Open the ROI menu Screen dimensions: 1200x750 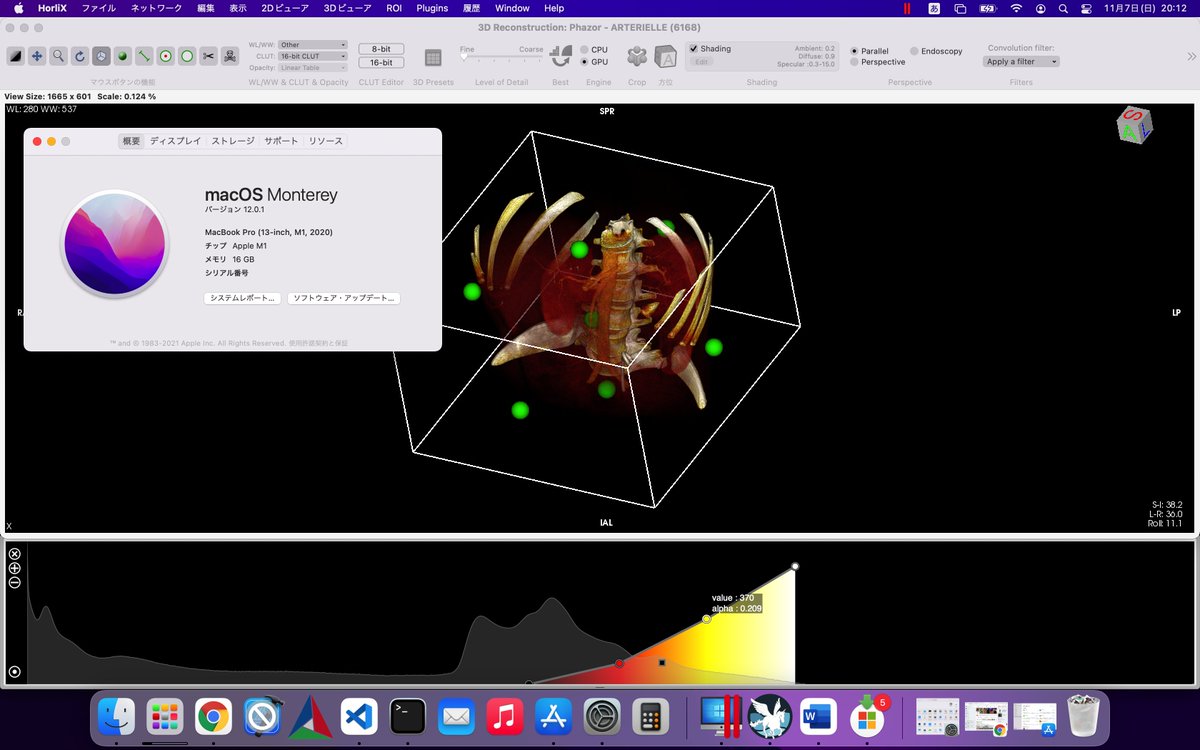tap(394, 8)
